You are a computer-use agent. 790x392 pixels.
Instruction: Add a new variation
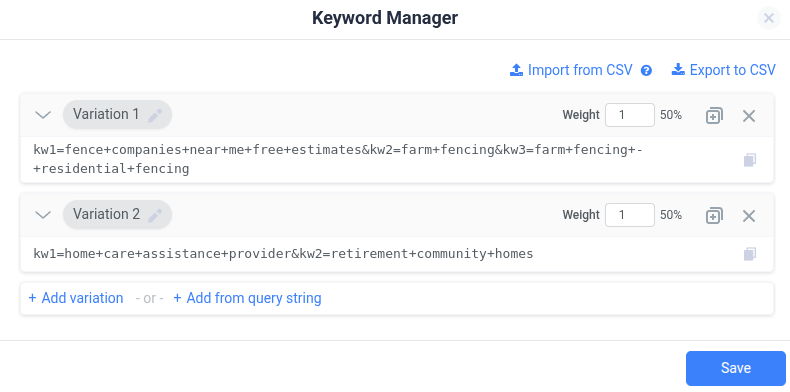(x=76, y=298)
